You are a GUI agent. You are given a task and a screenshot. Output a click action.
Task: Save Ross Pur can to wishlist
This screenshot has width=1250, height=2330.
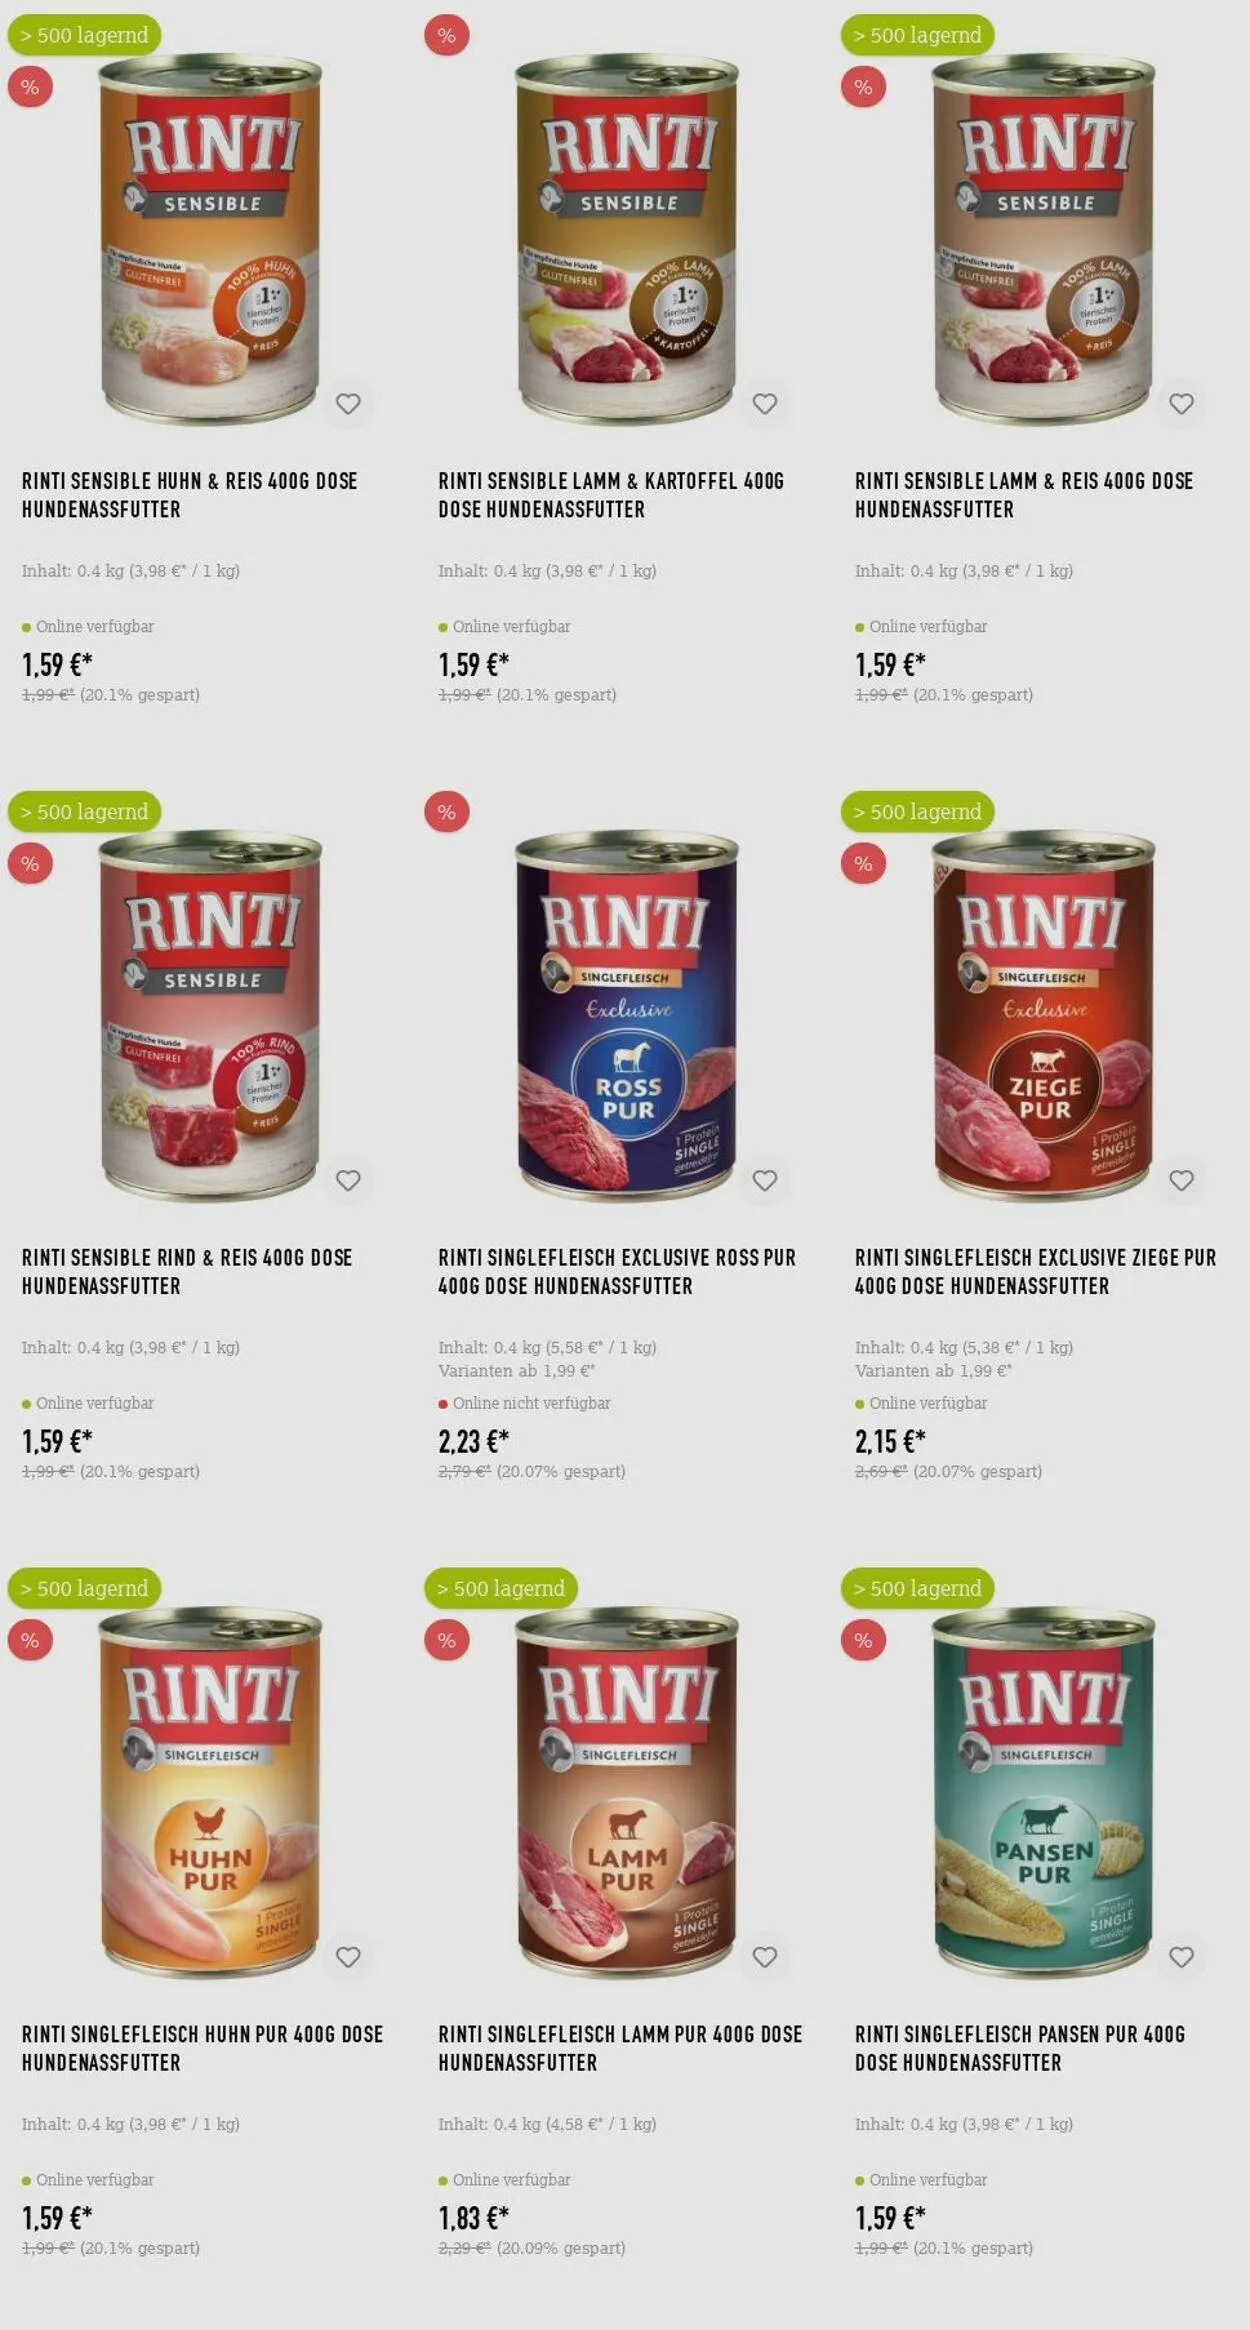tap(765, 1180)
